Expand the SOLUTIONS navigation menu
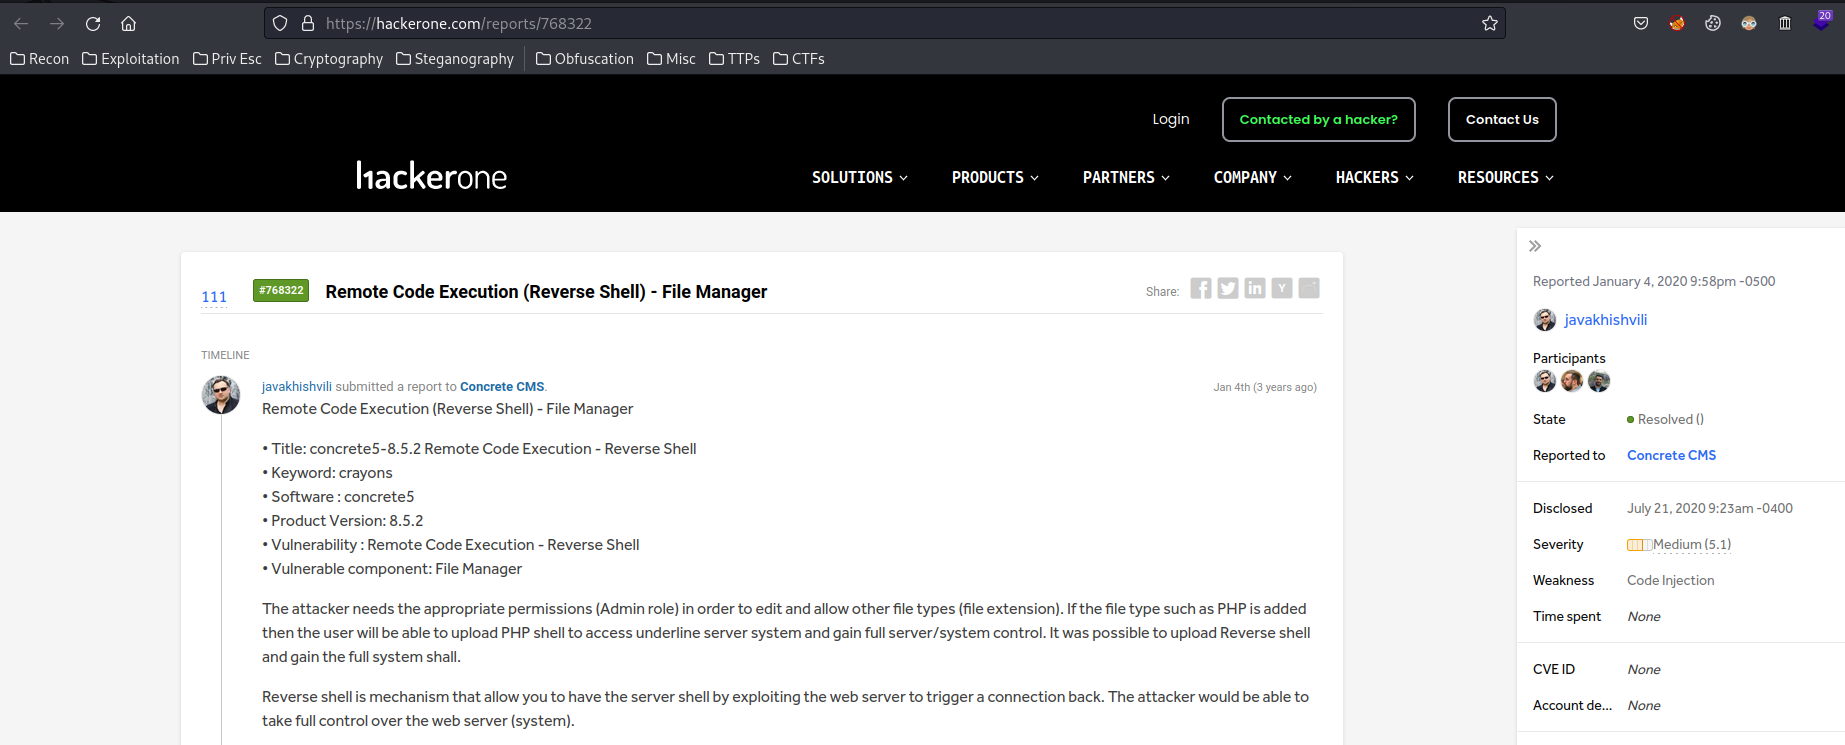 click(x=860, y=177)
